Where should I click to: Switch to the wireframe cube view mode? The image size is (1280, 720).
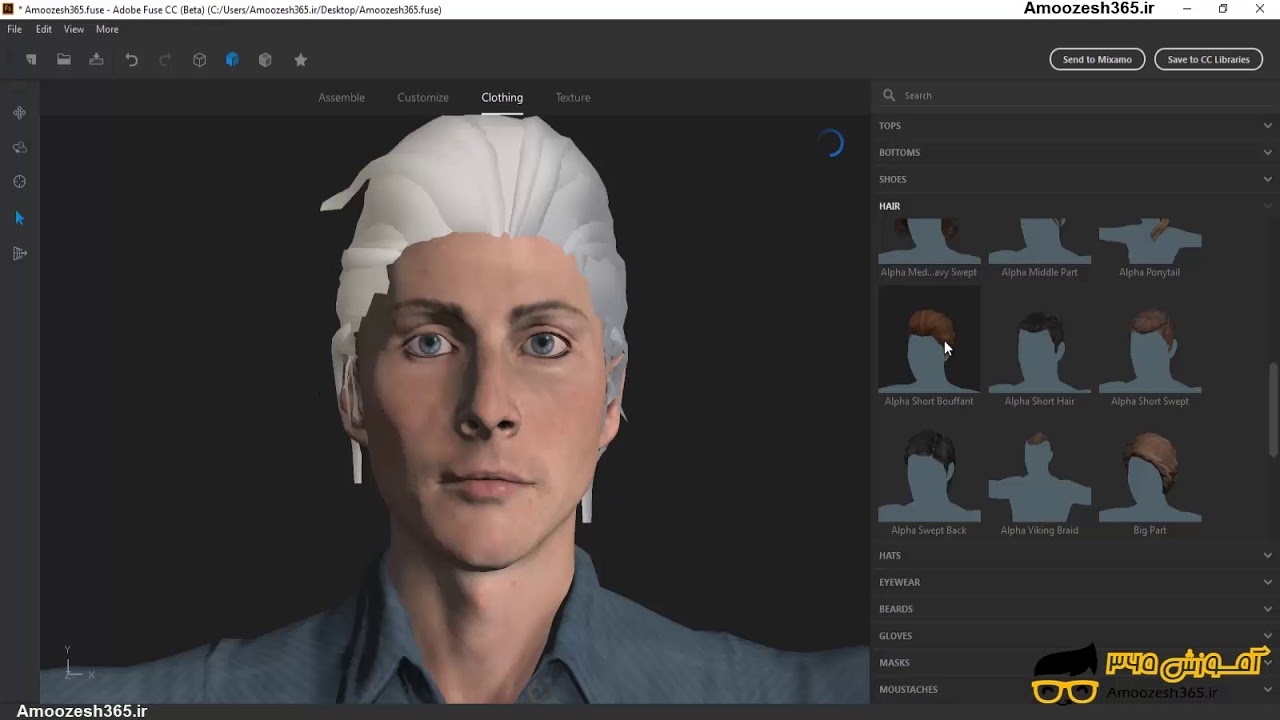200,60
